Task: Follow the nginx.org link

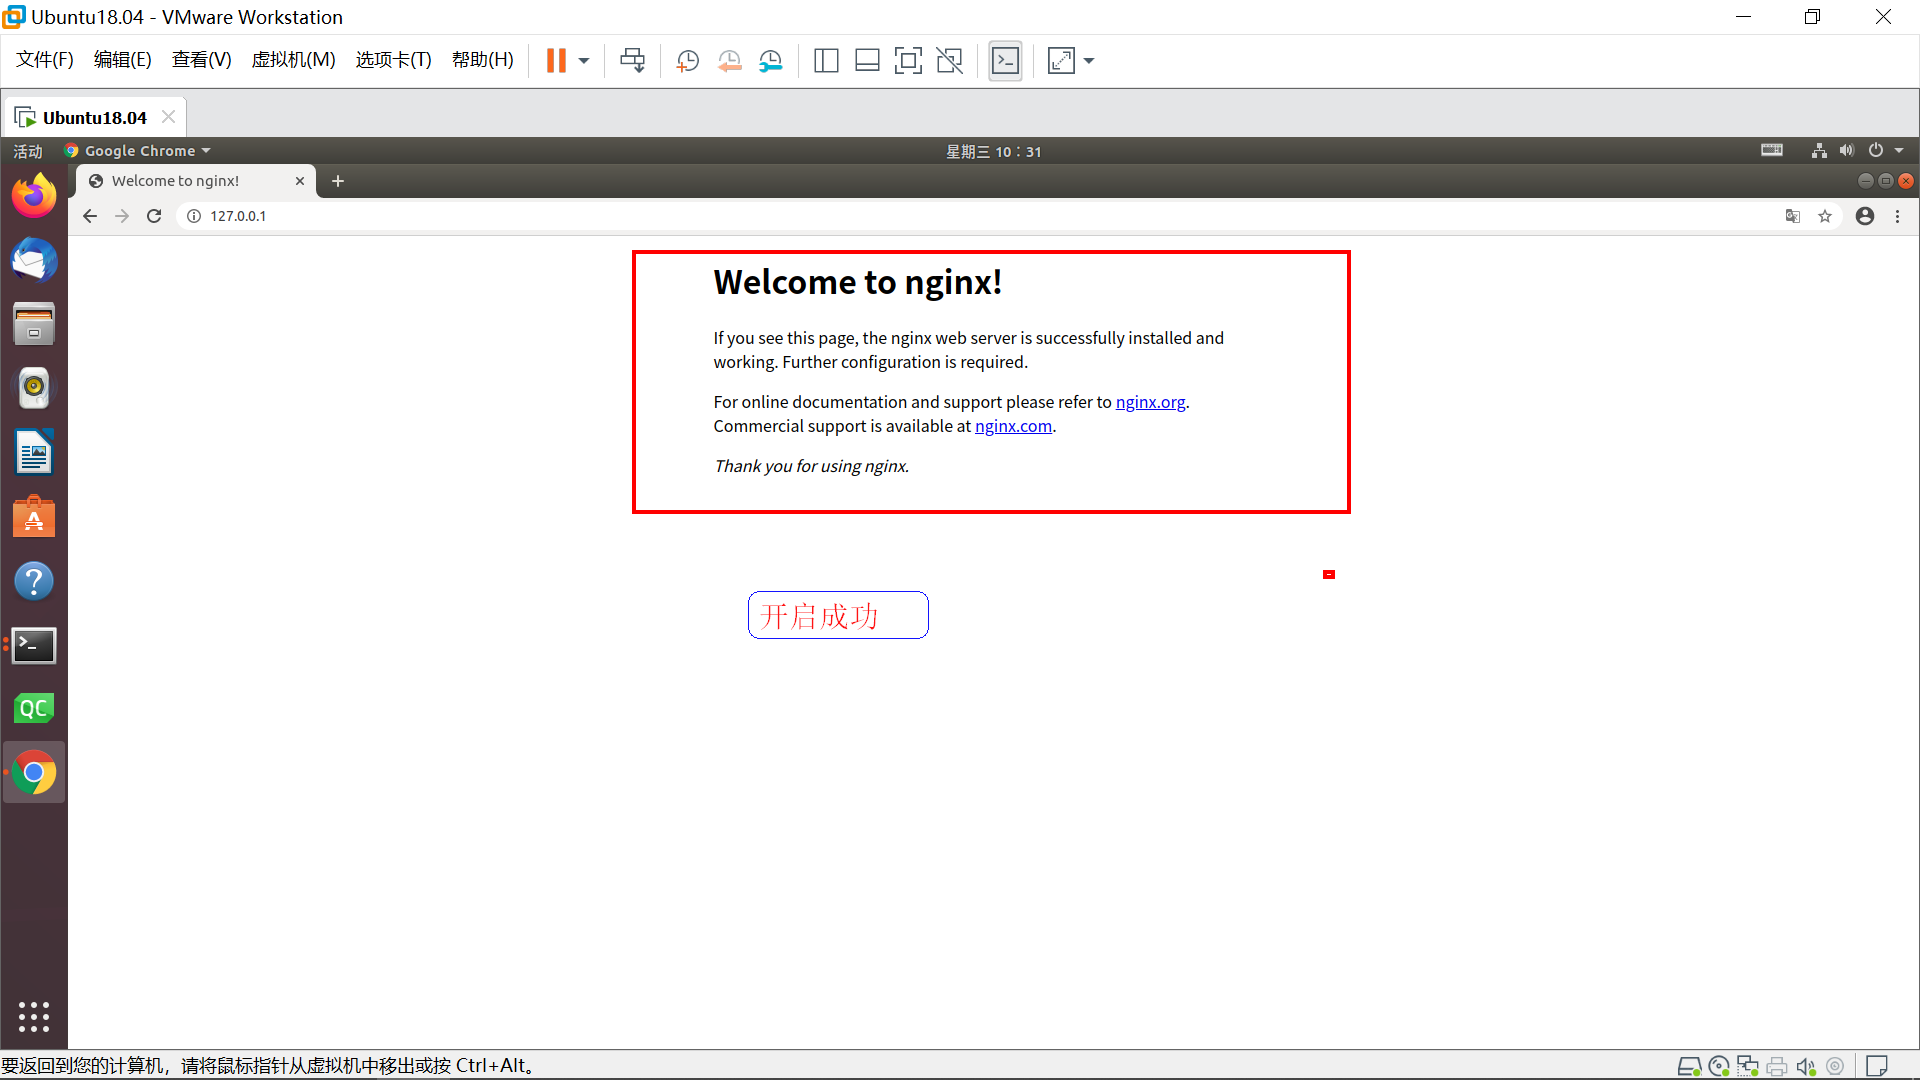Action: (x=1150, y=402)
